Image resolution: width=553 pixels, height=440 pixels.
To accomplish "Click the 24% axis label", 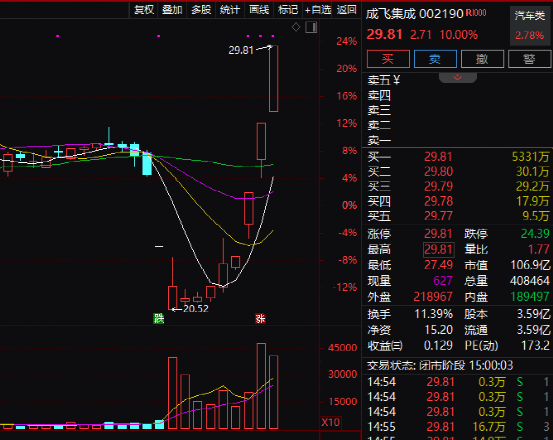I will [347, 41].
